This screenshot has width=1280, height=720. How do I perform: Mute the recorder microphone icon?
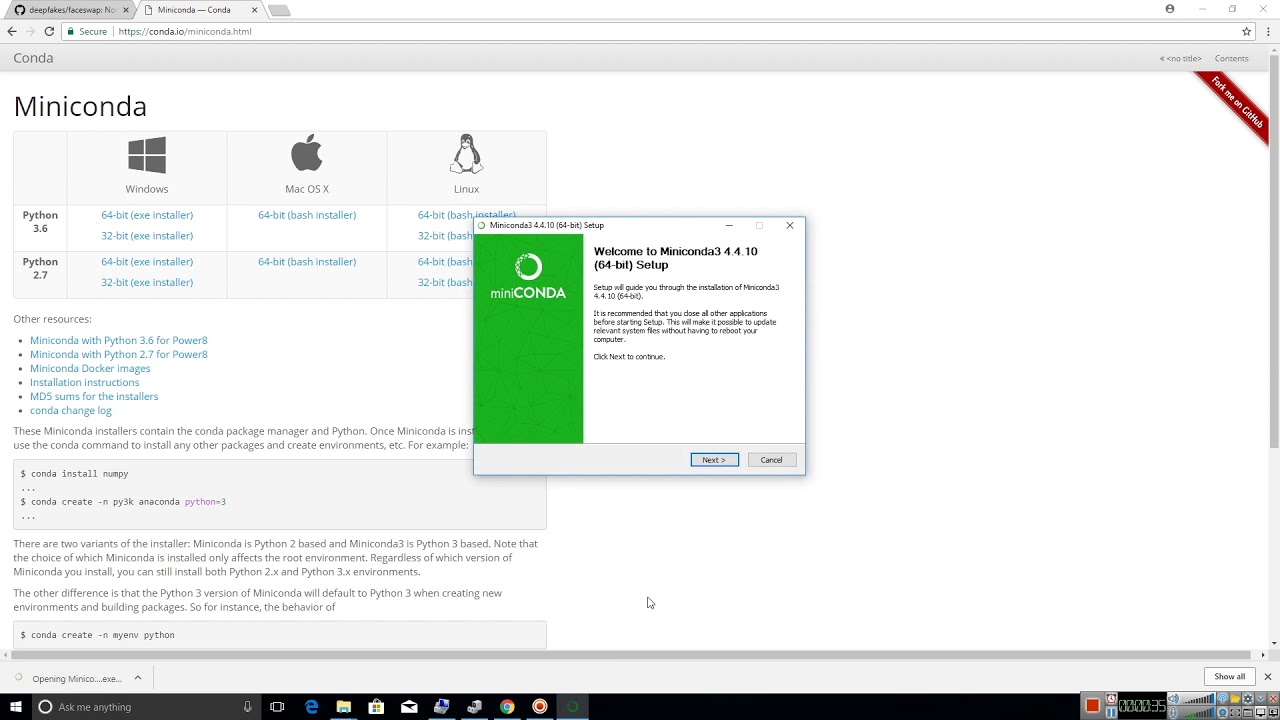point(1174,713)
